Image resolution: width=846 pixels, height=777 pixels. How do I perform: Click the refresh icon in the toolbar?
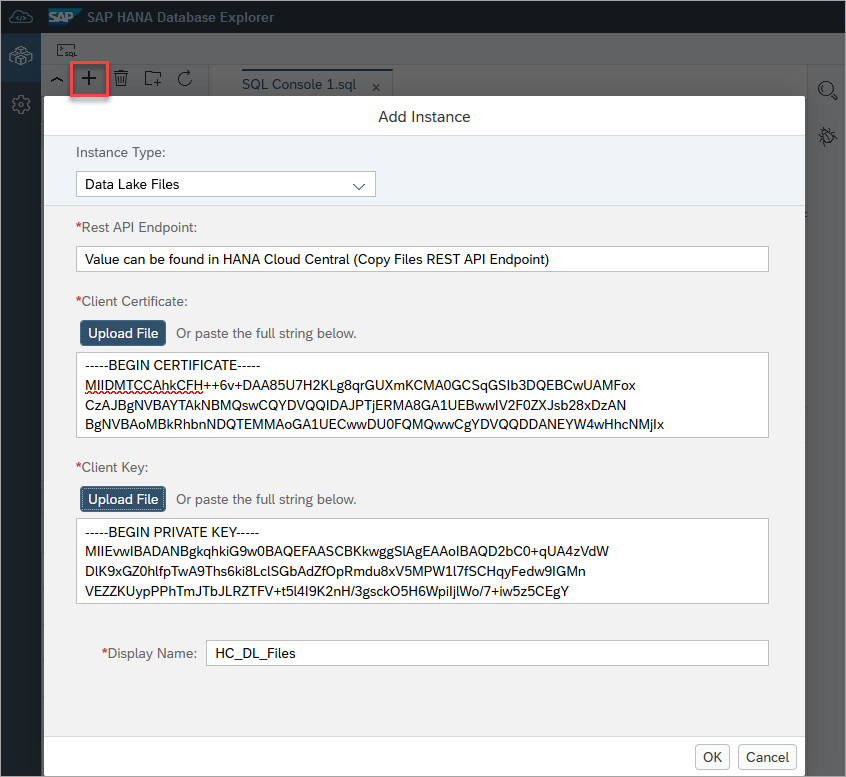(185, 78)
